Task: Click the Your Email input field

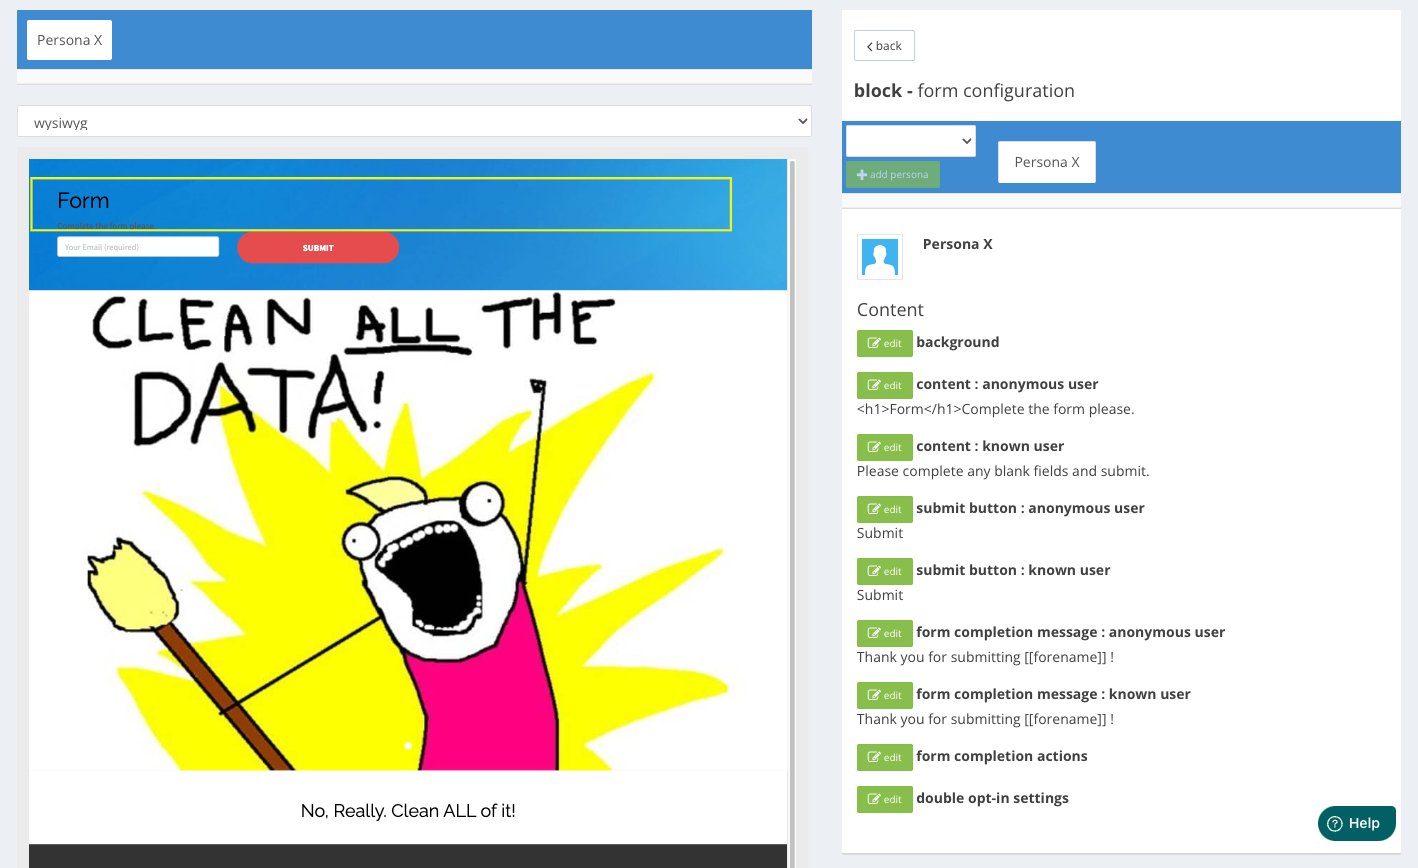Action: point(138,247)
